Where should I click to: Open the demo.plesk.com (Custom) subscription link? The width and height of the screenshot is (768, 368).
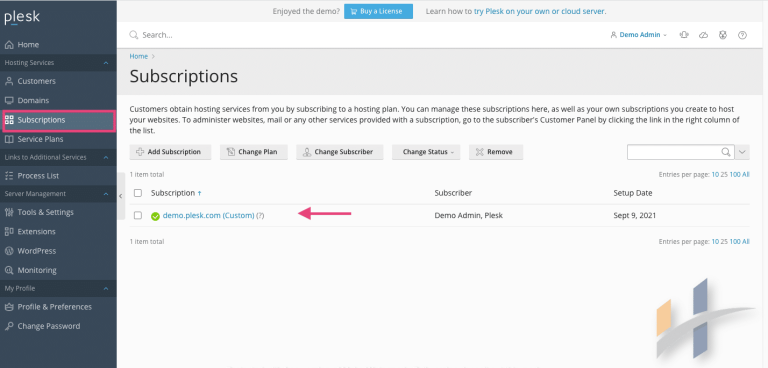click(x=209, y=216)
